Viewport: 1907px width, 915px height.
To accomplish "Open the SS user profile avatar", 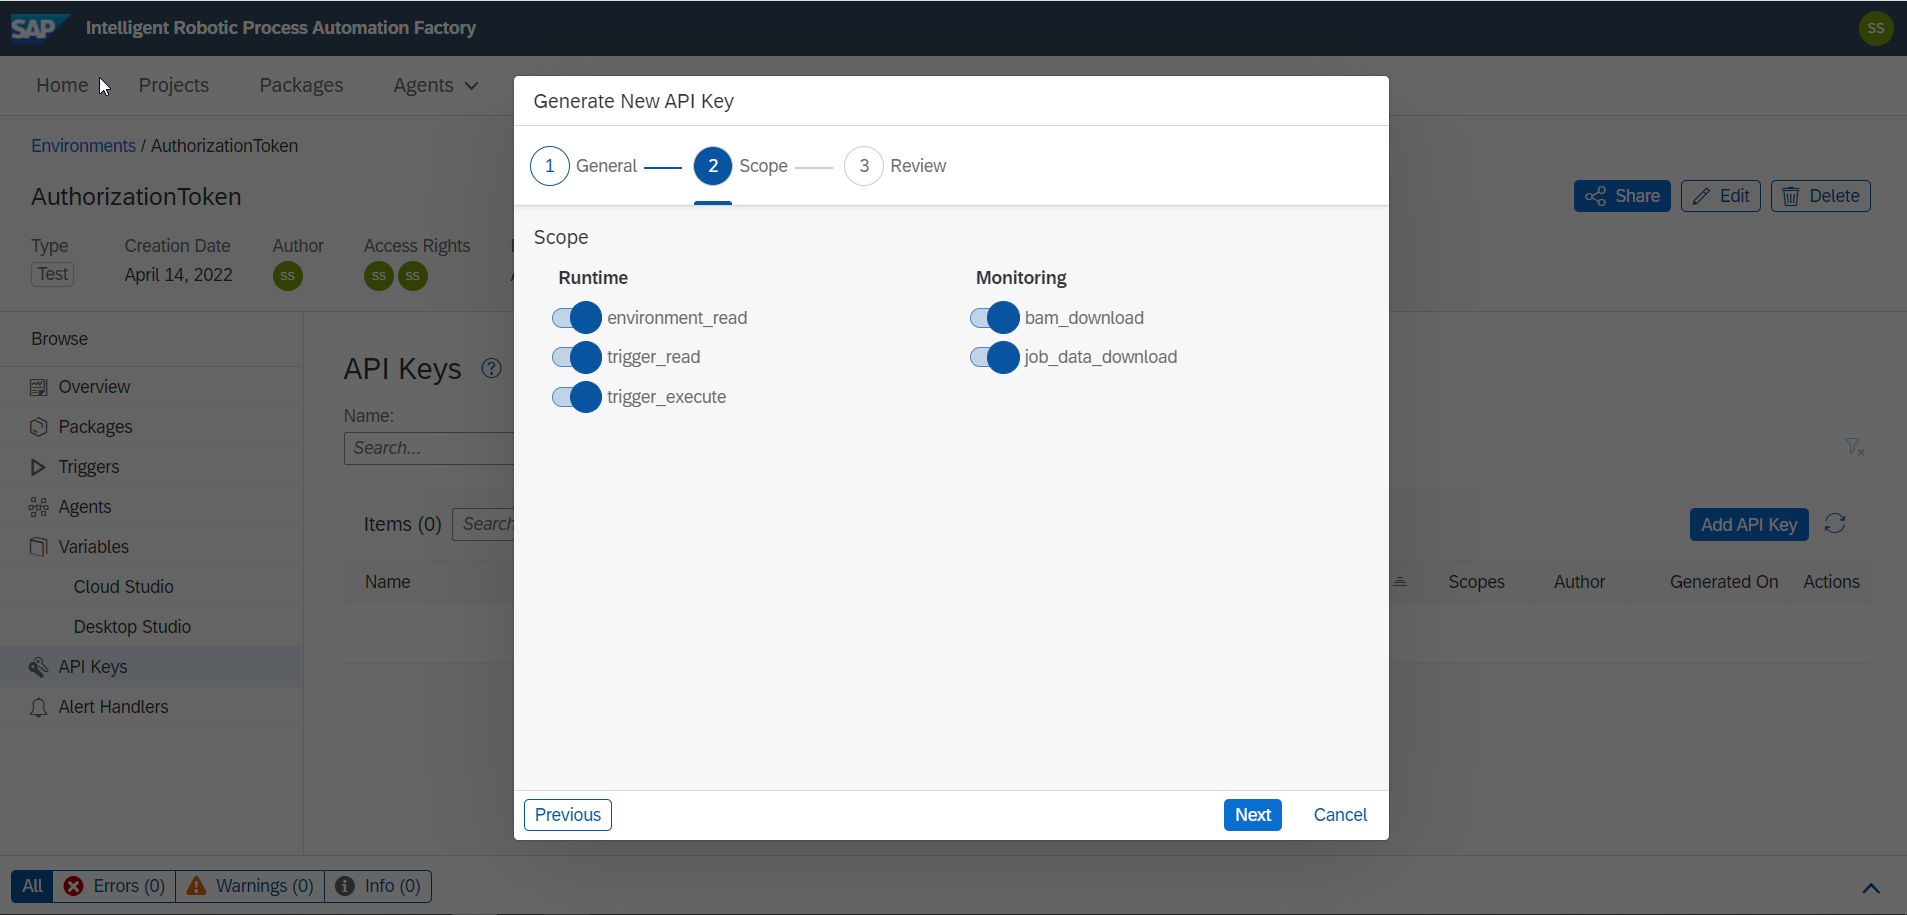I will coord(1875,28).
